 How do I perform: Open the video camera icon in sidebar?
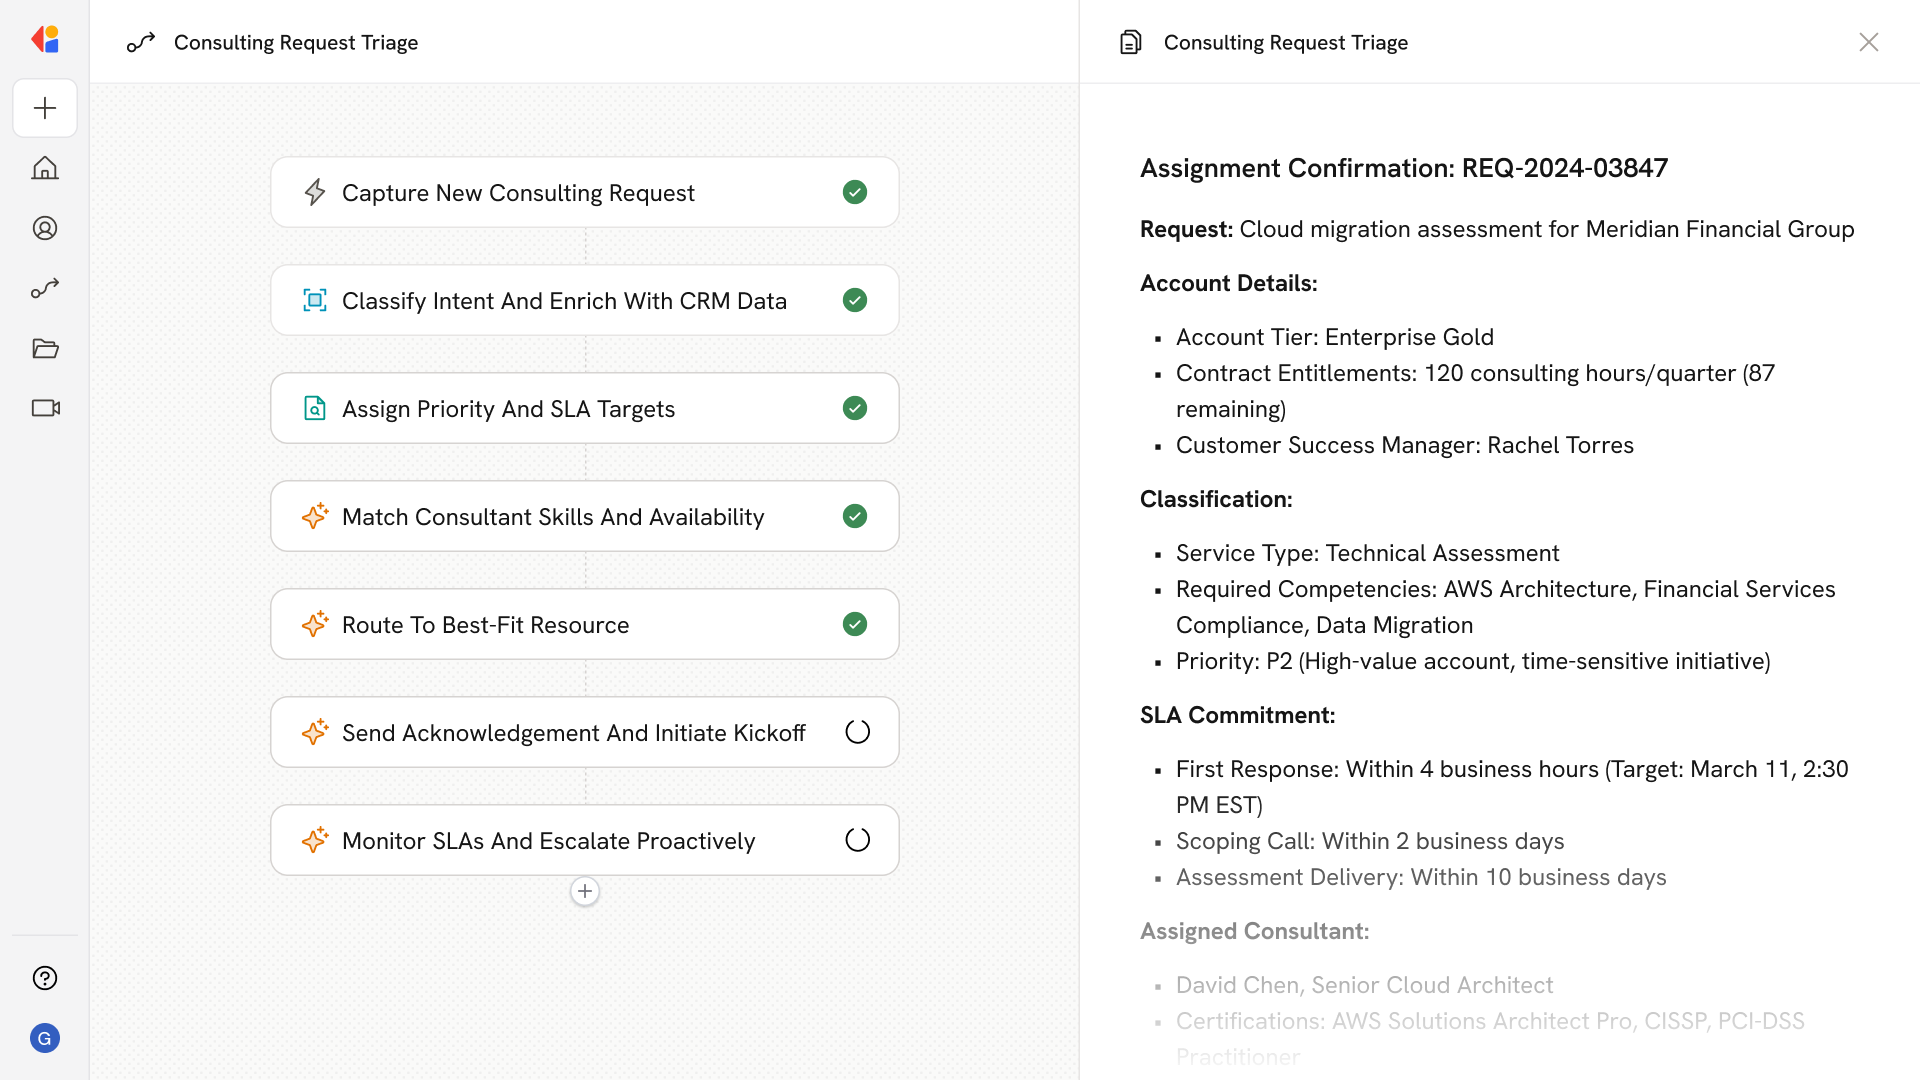[x=45, y=408]
